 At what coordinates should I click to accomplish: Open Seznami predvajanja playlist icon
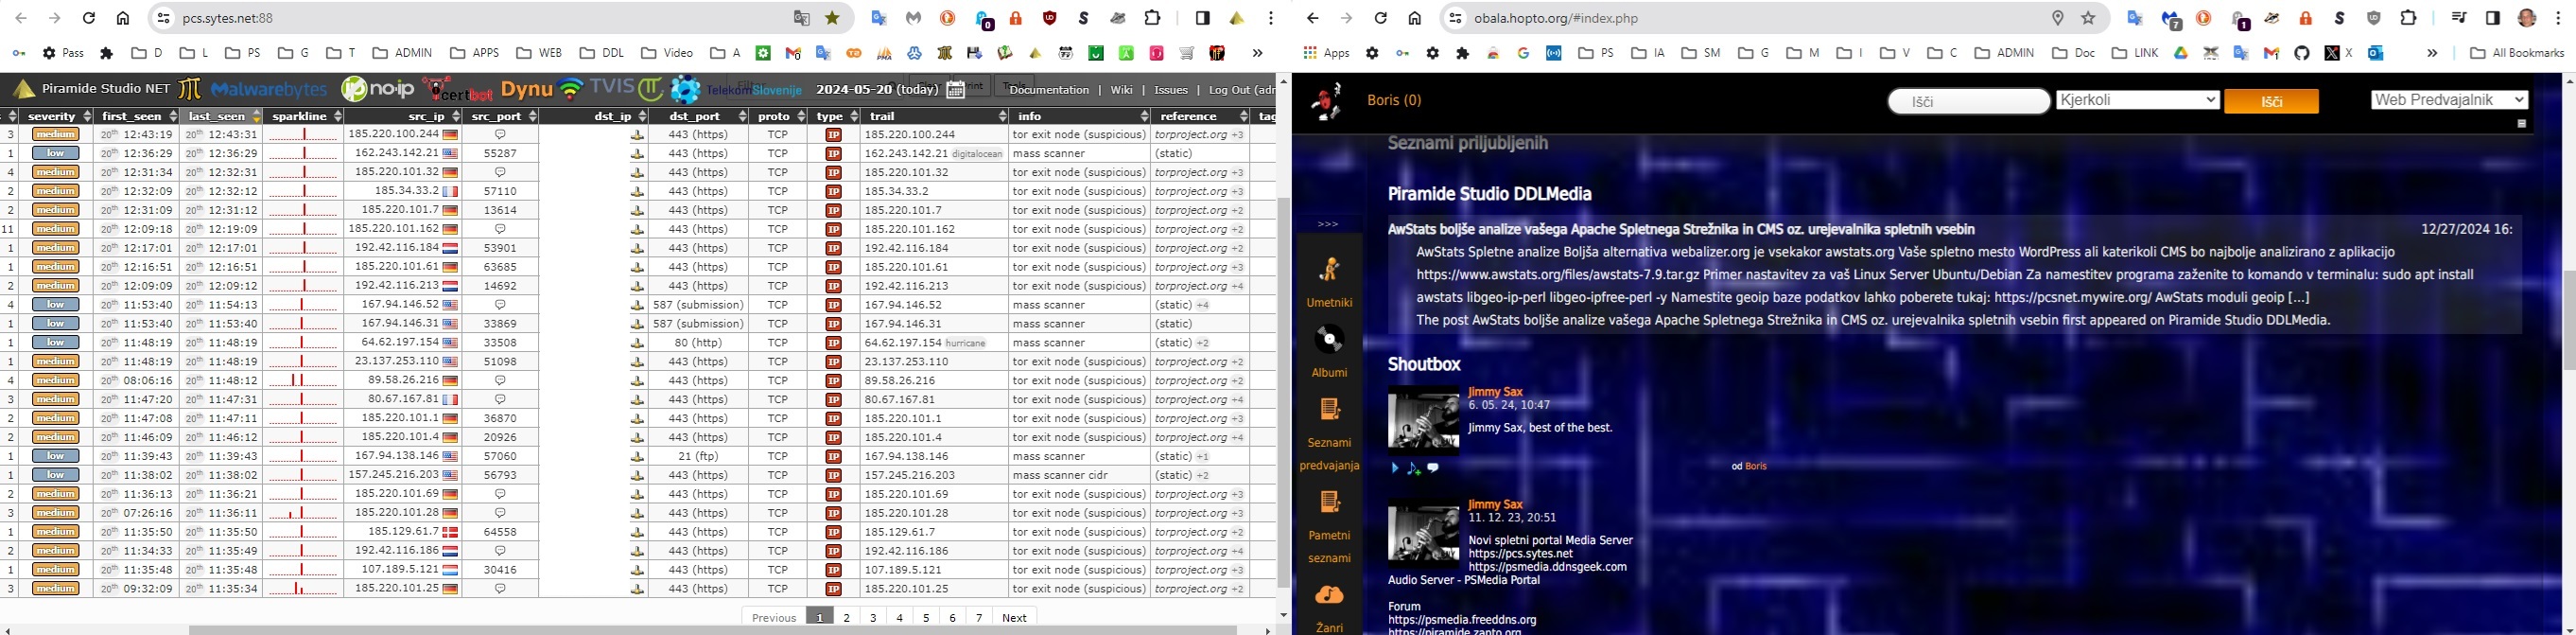tap(1329, 409)
